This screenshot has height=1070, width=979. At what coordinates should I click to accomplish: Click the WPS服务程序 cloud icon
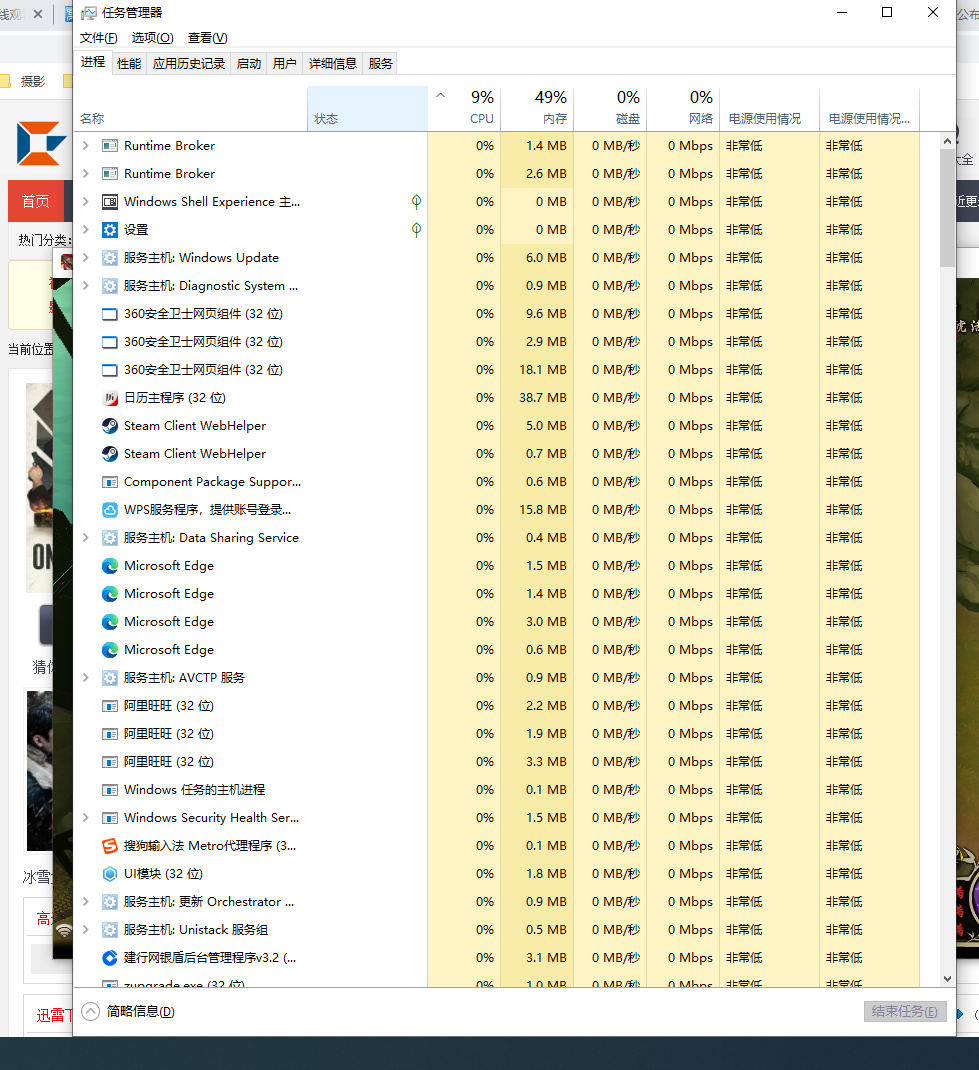coord(109,510)
